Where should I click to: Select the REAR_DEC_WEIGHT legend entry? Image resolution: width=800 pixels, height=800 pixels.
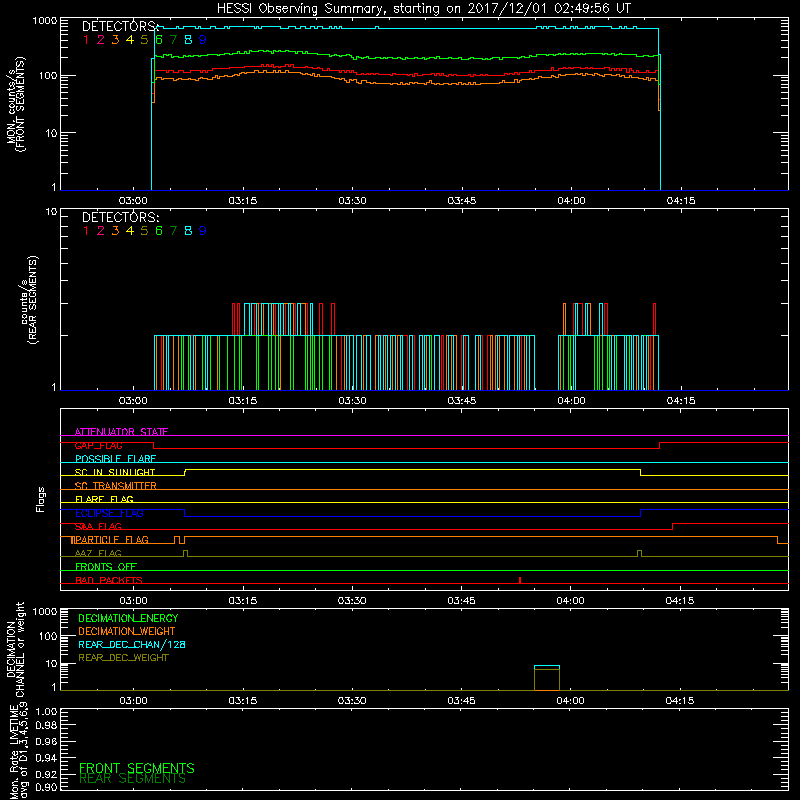coord(123,657)
